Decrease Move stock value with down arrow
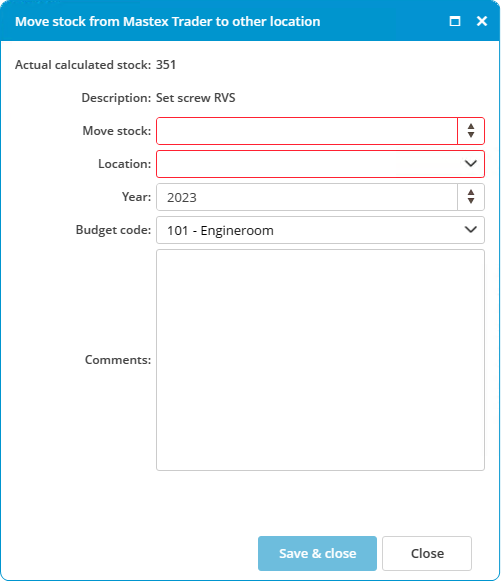 click(471, 135)
